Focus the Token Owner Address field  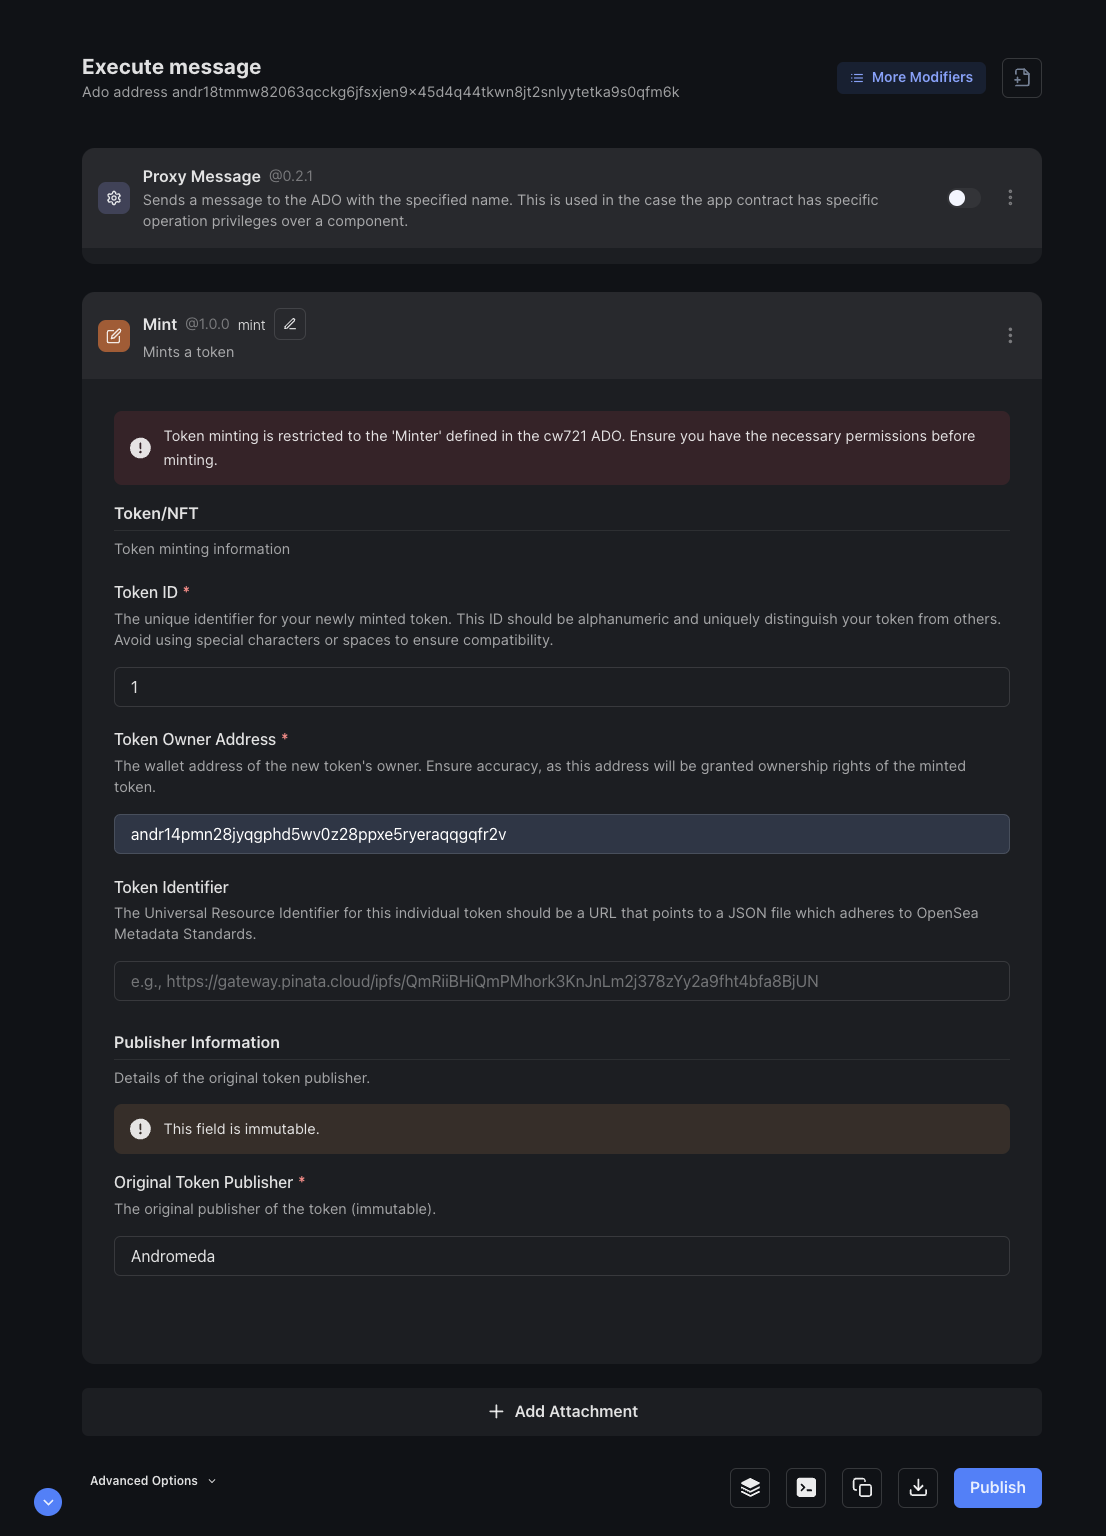point(562,834)
